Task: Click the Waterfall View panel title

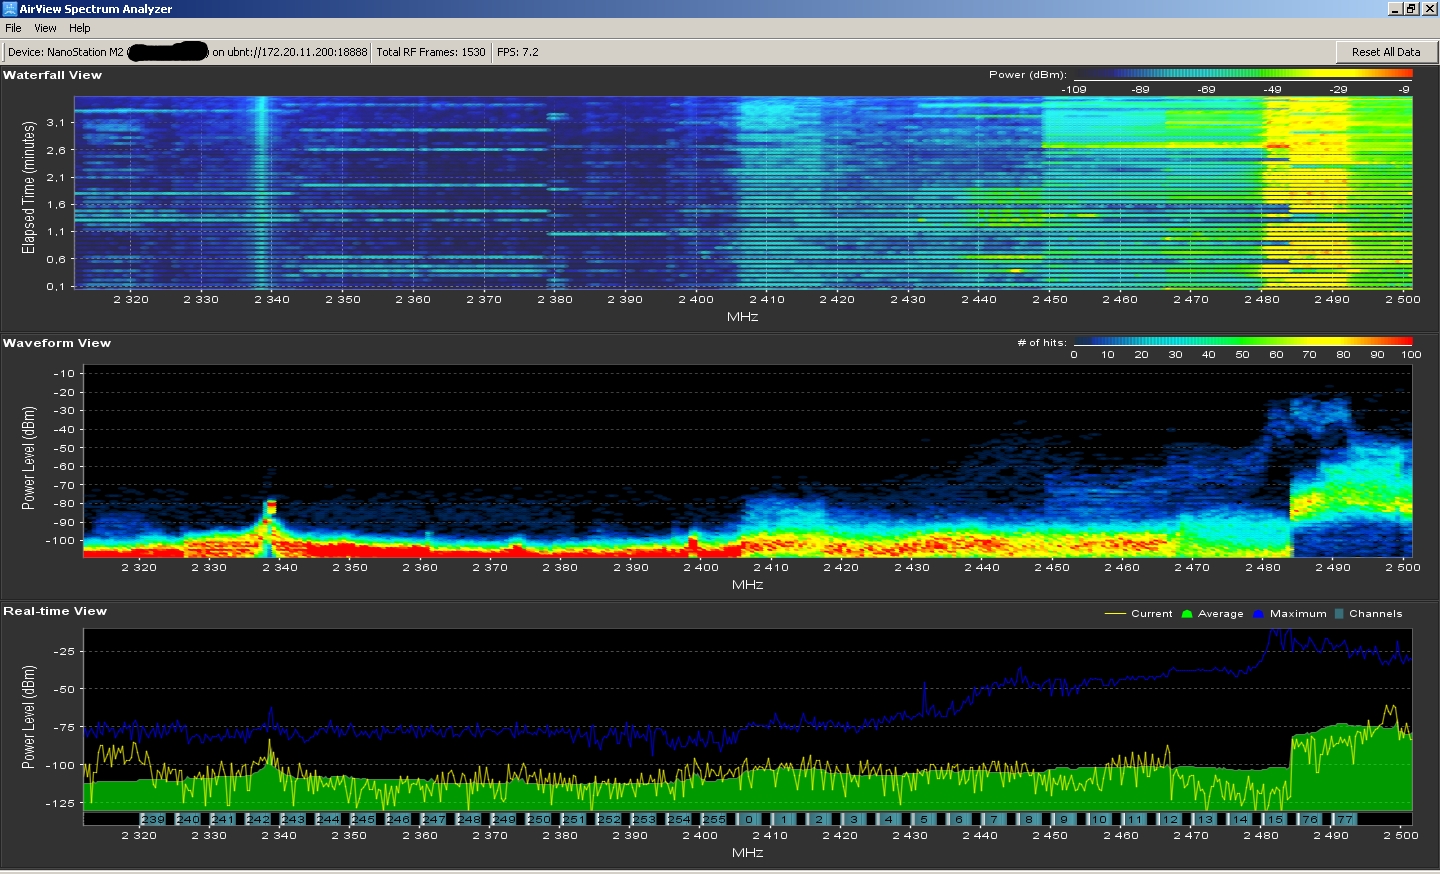Action: click(x=52, y=75)
